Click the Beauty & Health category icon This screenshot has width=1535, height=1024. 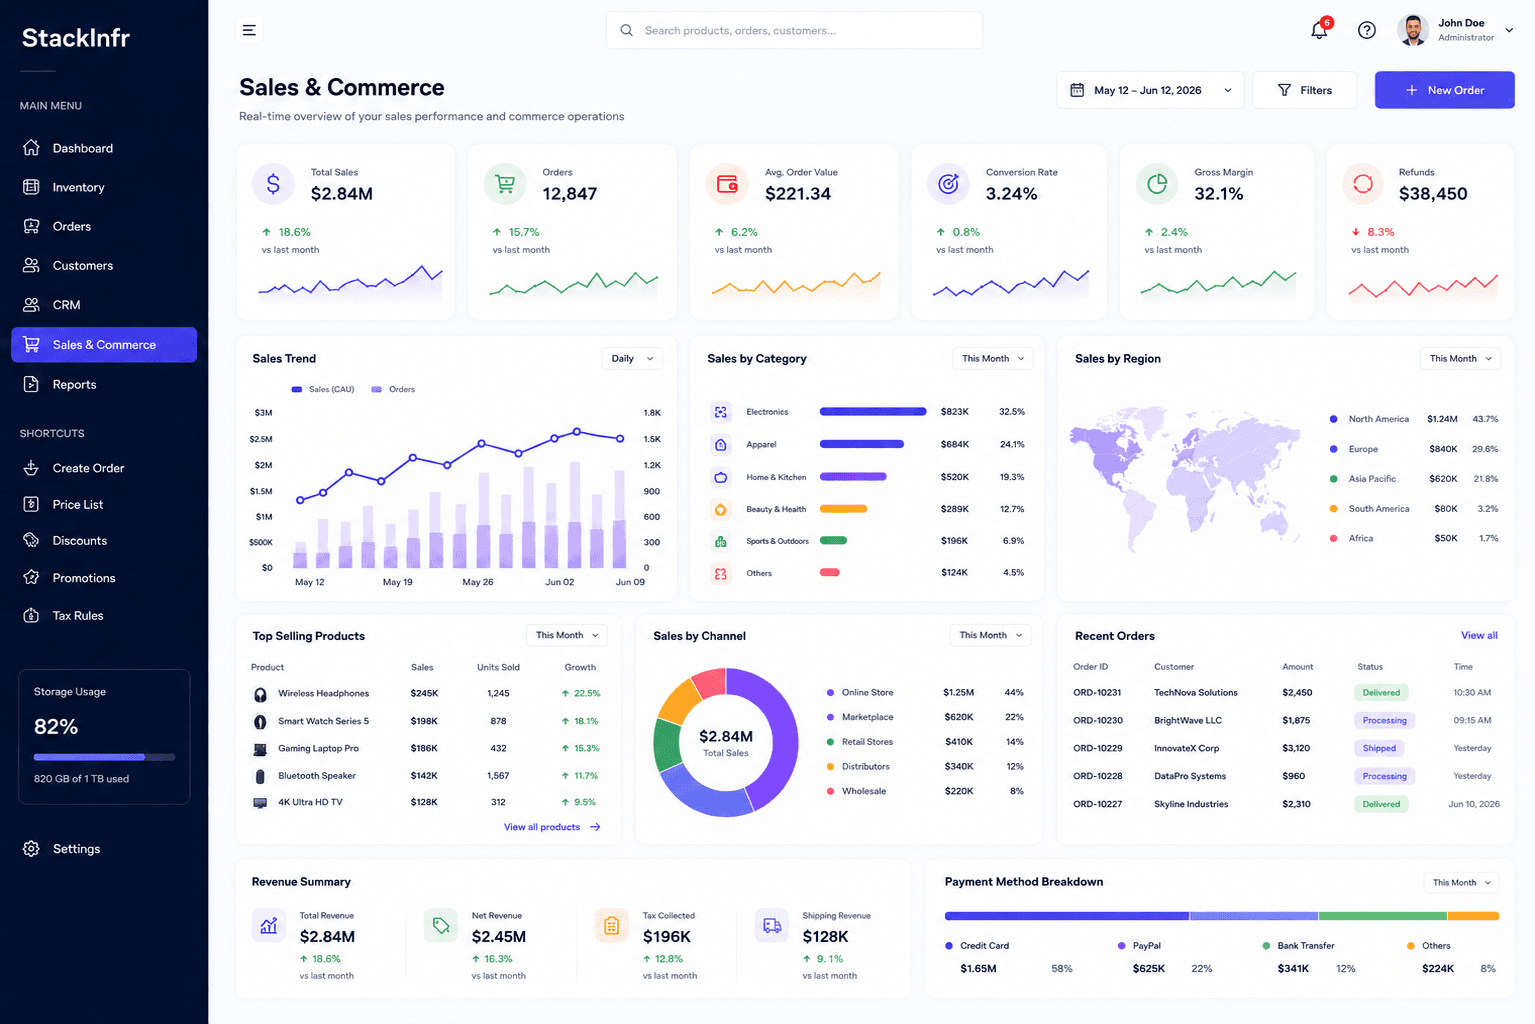[x=720, y=509]
